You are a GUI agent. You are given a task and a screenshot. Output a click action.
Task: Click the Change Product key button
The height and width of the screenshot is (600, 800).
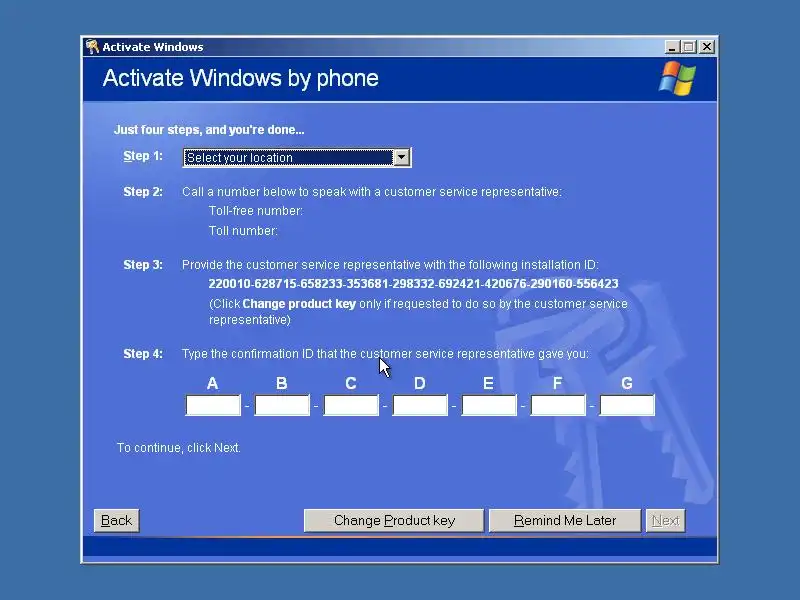394,520
